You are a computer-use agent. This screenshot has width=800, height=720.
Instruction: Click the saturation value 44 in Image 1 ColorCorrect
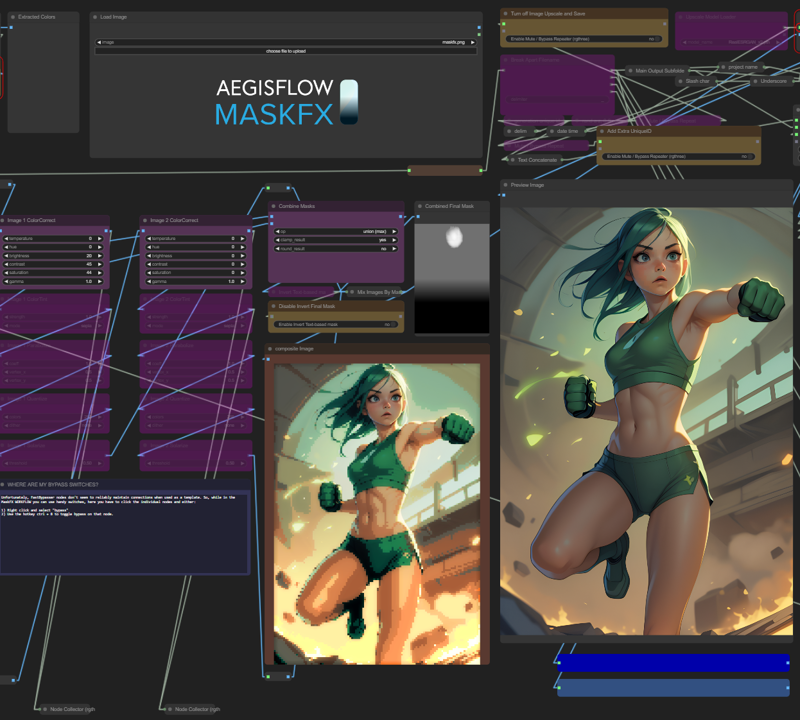pos(89,273)
